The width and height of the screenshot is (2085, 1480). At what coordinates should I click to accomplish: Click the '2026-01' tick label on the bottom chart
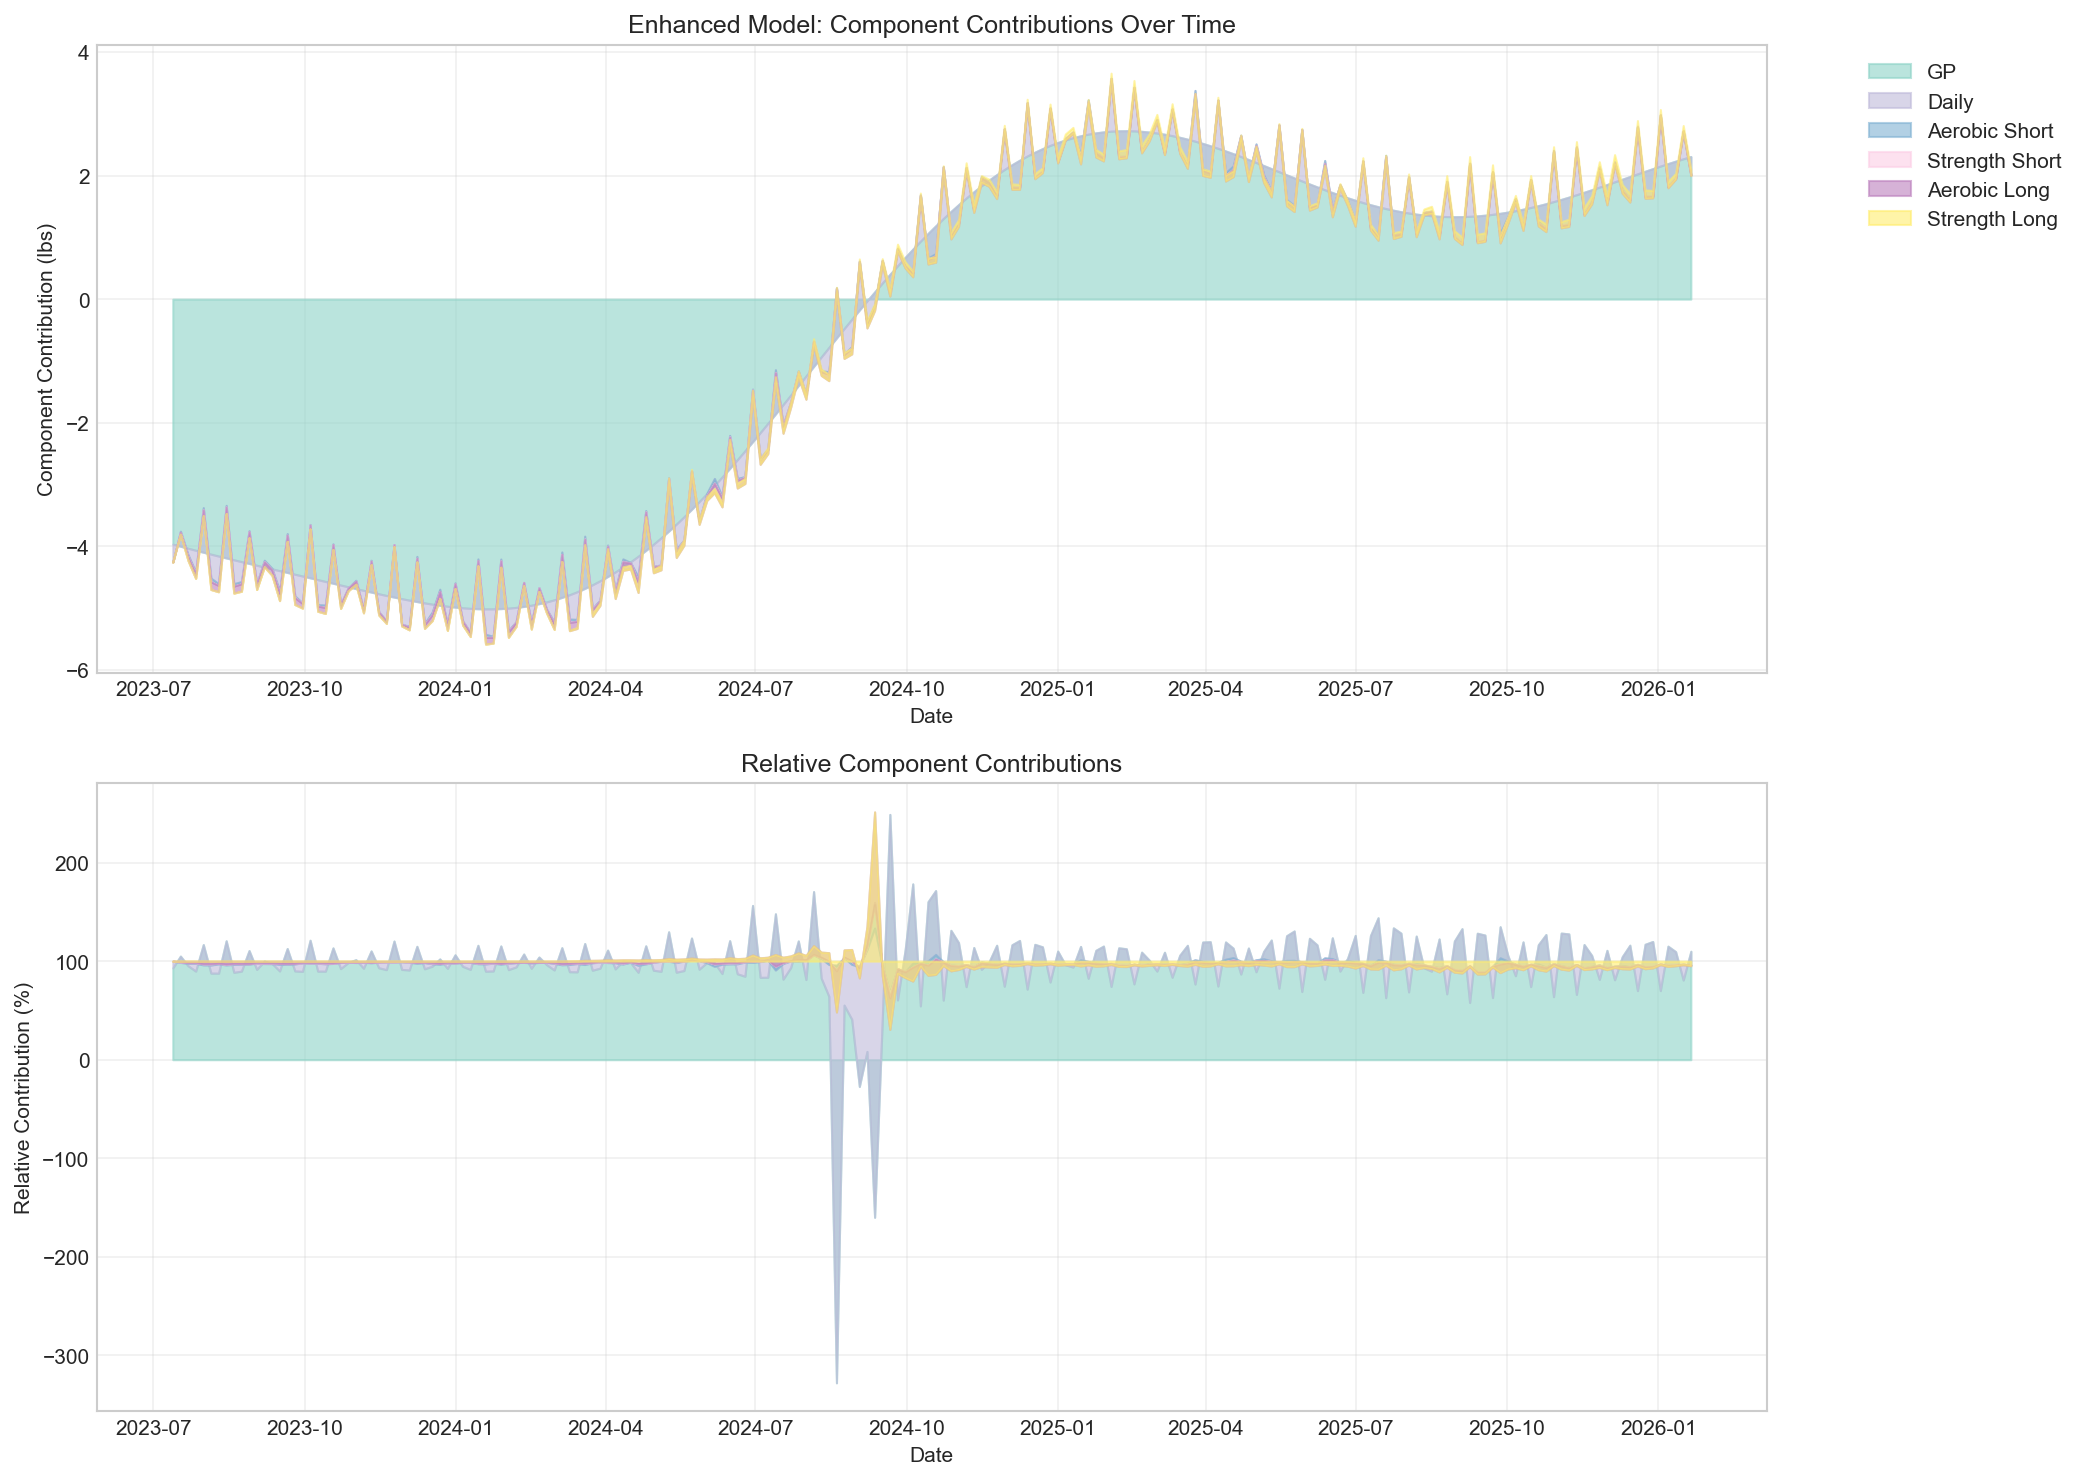coord(1658,1429)
